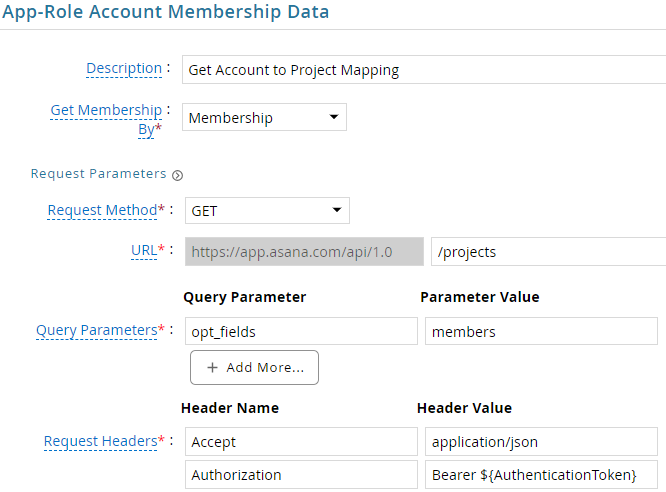Edit the application/json header value field
This screenshot has width=666, height=492.
541,441
